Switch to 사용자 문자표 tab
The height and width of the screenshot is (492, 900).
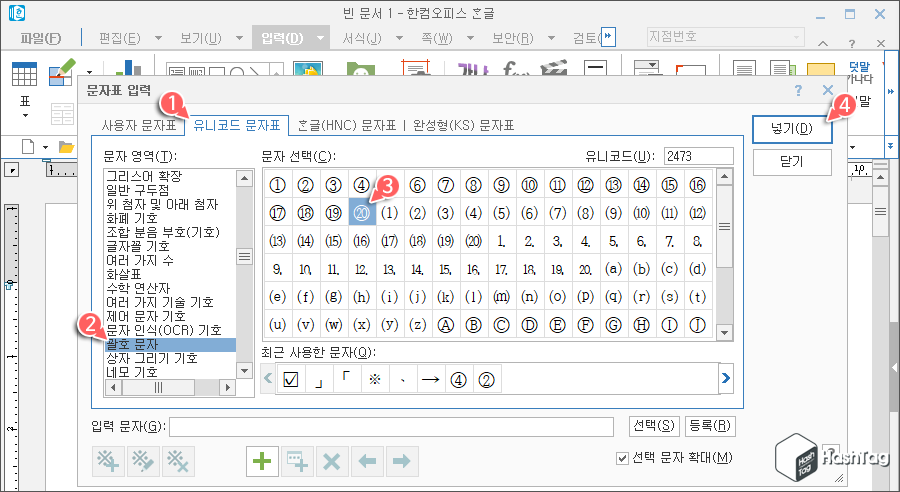coord(138,125)
